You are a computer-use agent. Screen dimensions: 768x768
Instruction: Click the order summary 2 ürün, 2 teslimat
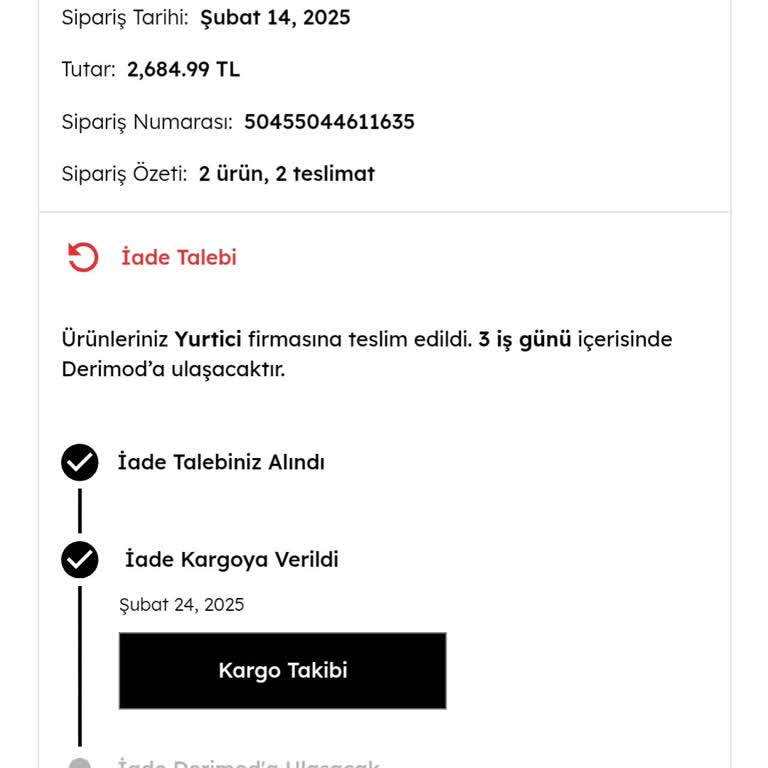point(286,174)
